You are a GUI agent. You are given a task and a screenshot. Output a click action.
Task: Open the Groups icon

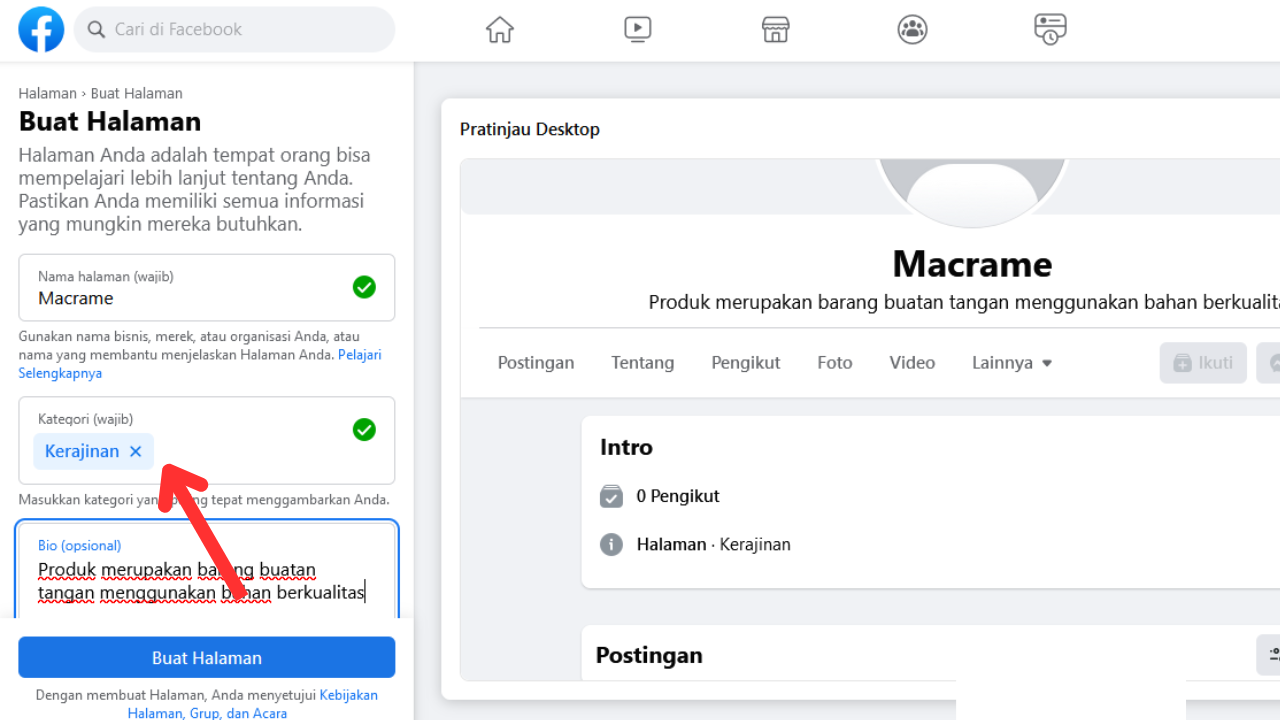coord(913,29)
